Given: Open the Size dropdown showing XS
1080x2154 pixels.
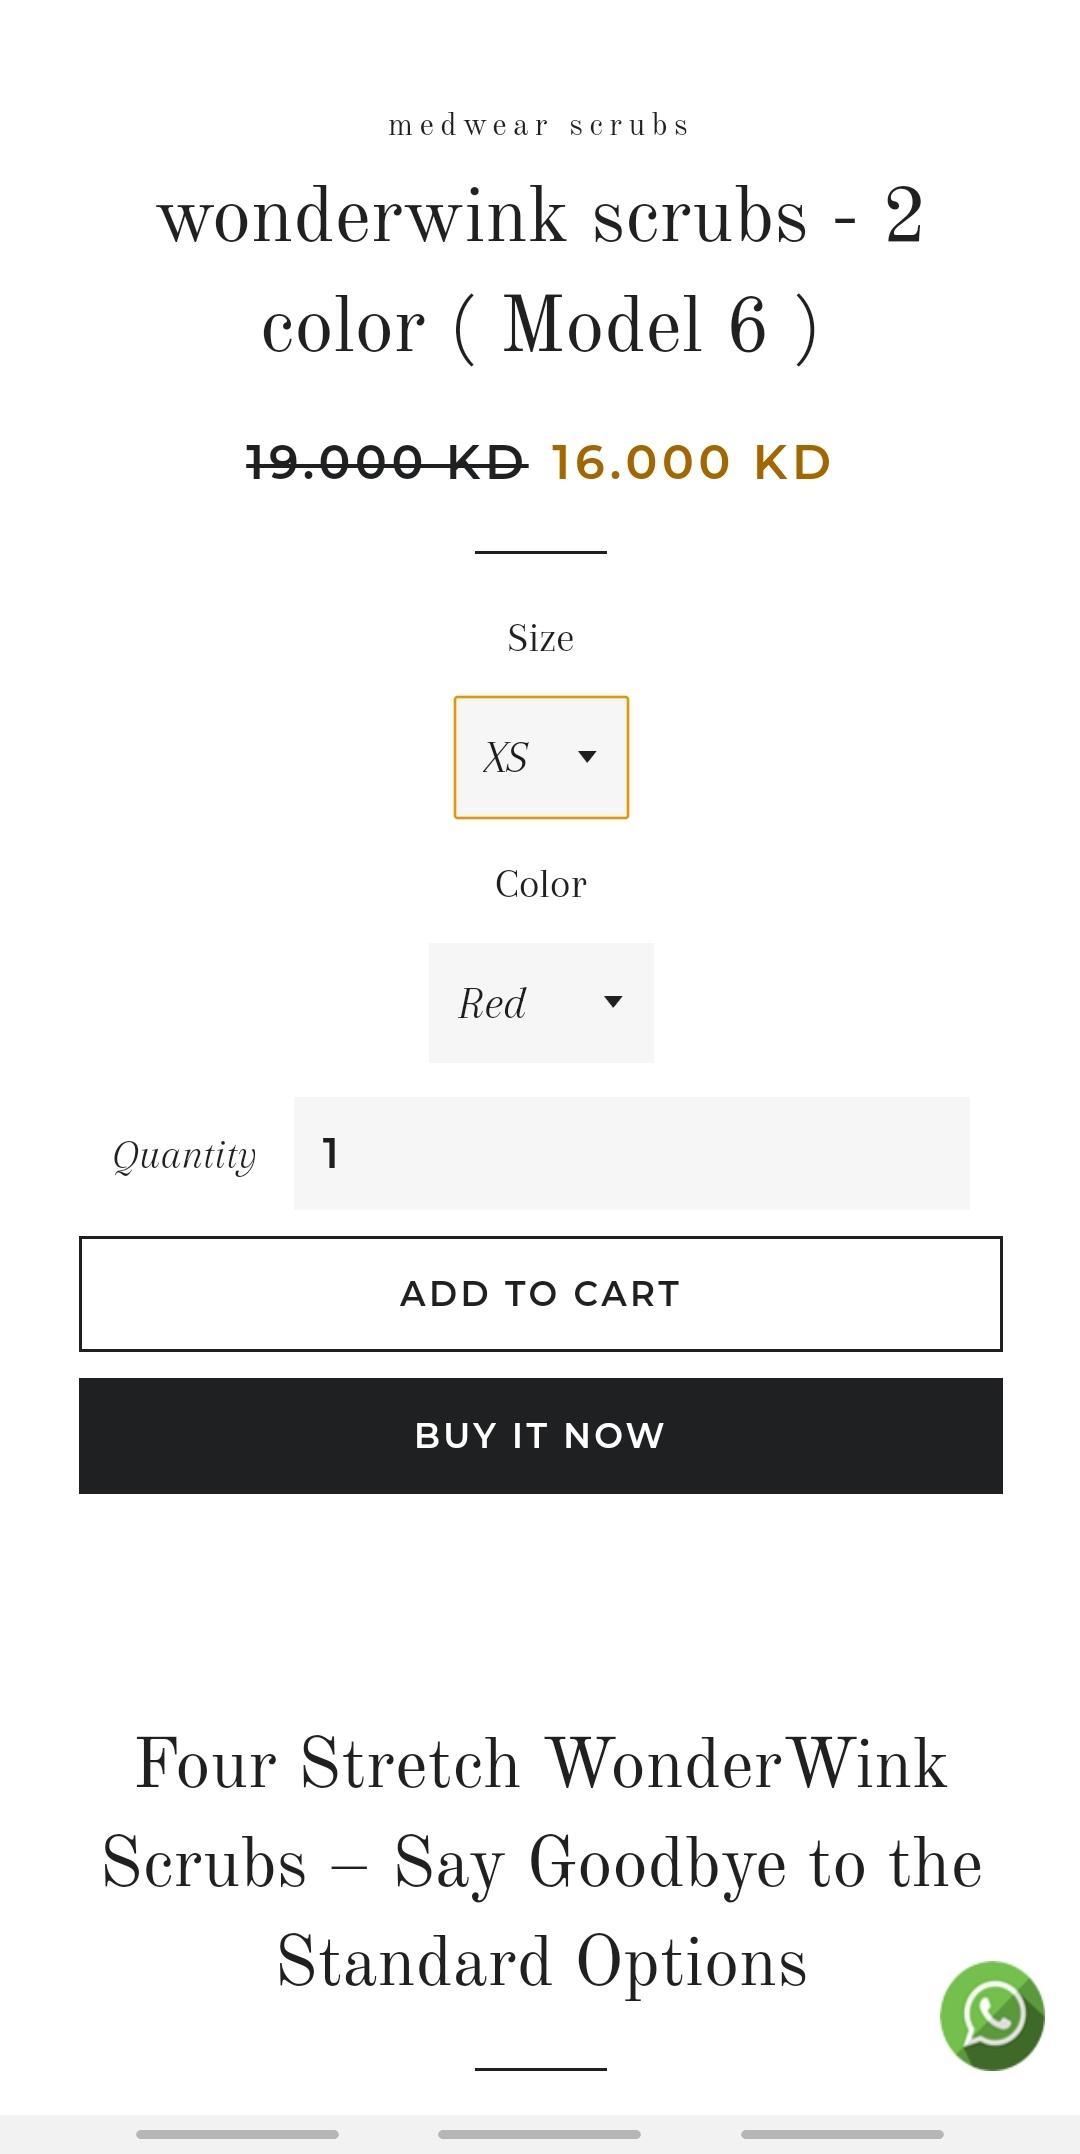Looking at the screenshot, I should tap(541, 757).
